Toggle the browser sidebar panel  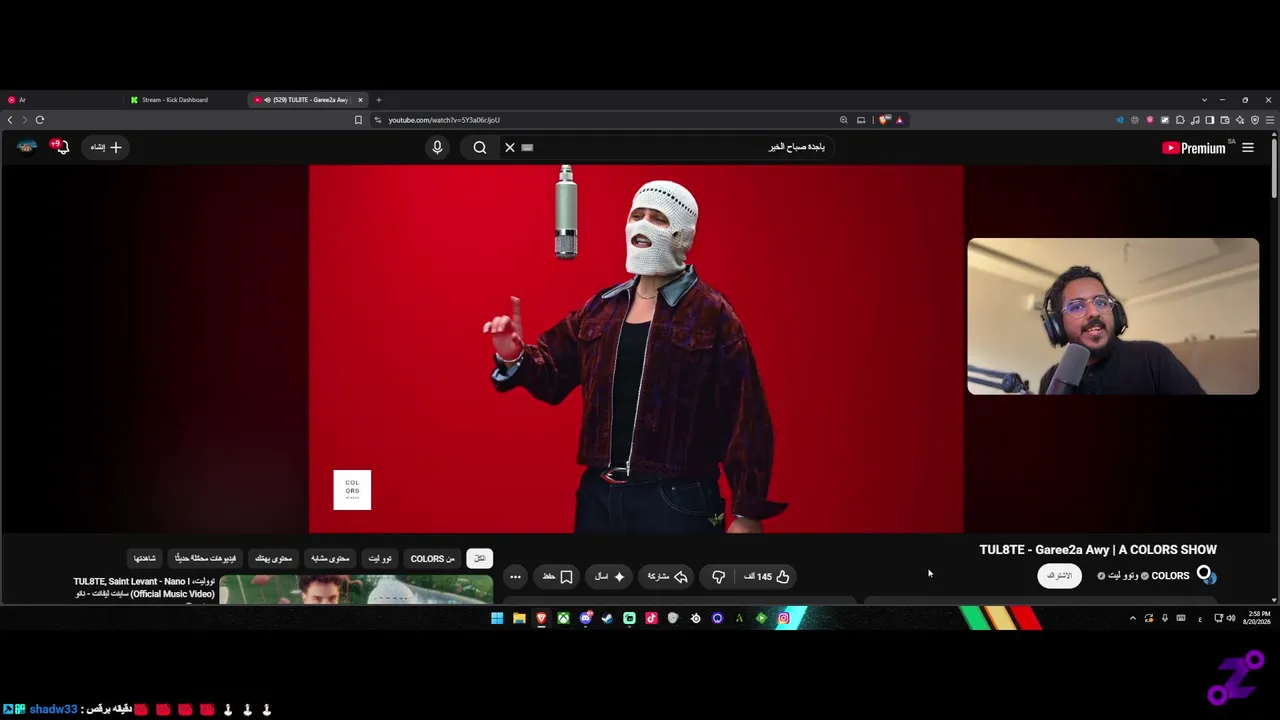(x=1210, y=120)
